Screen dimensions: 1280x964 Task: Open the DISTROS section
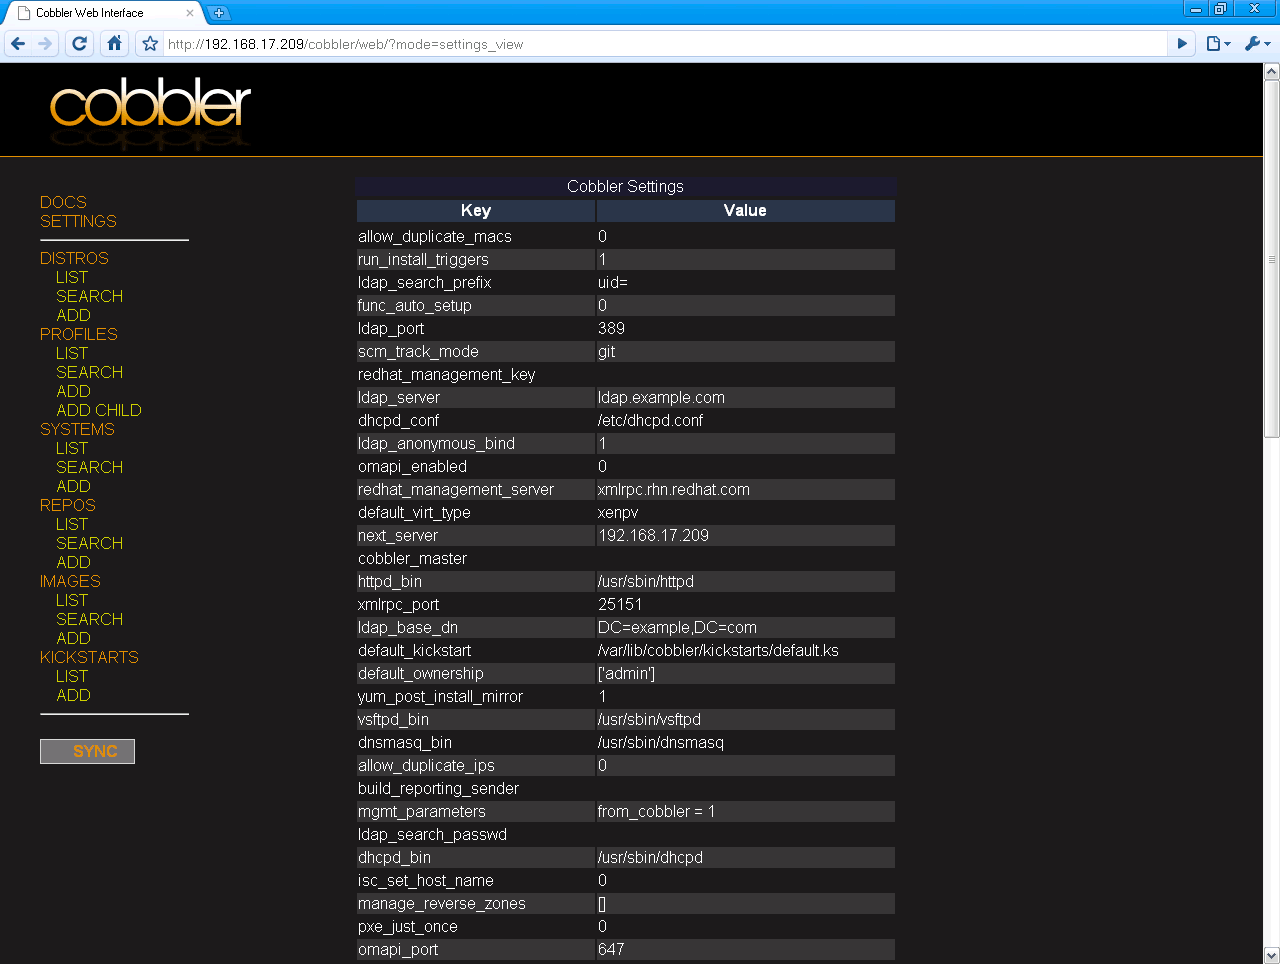74,258
